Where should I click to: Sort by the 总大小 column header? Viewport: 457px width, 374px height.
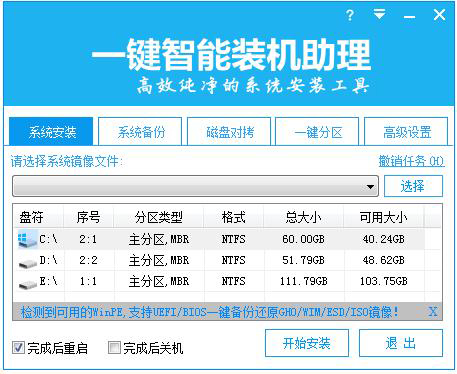[303, 217]
